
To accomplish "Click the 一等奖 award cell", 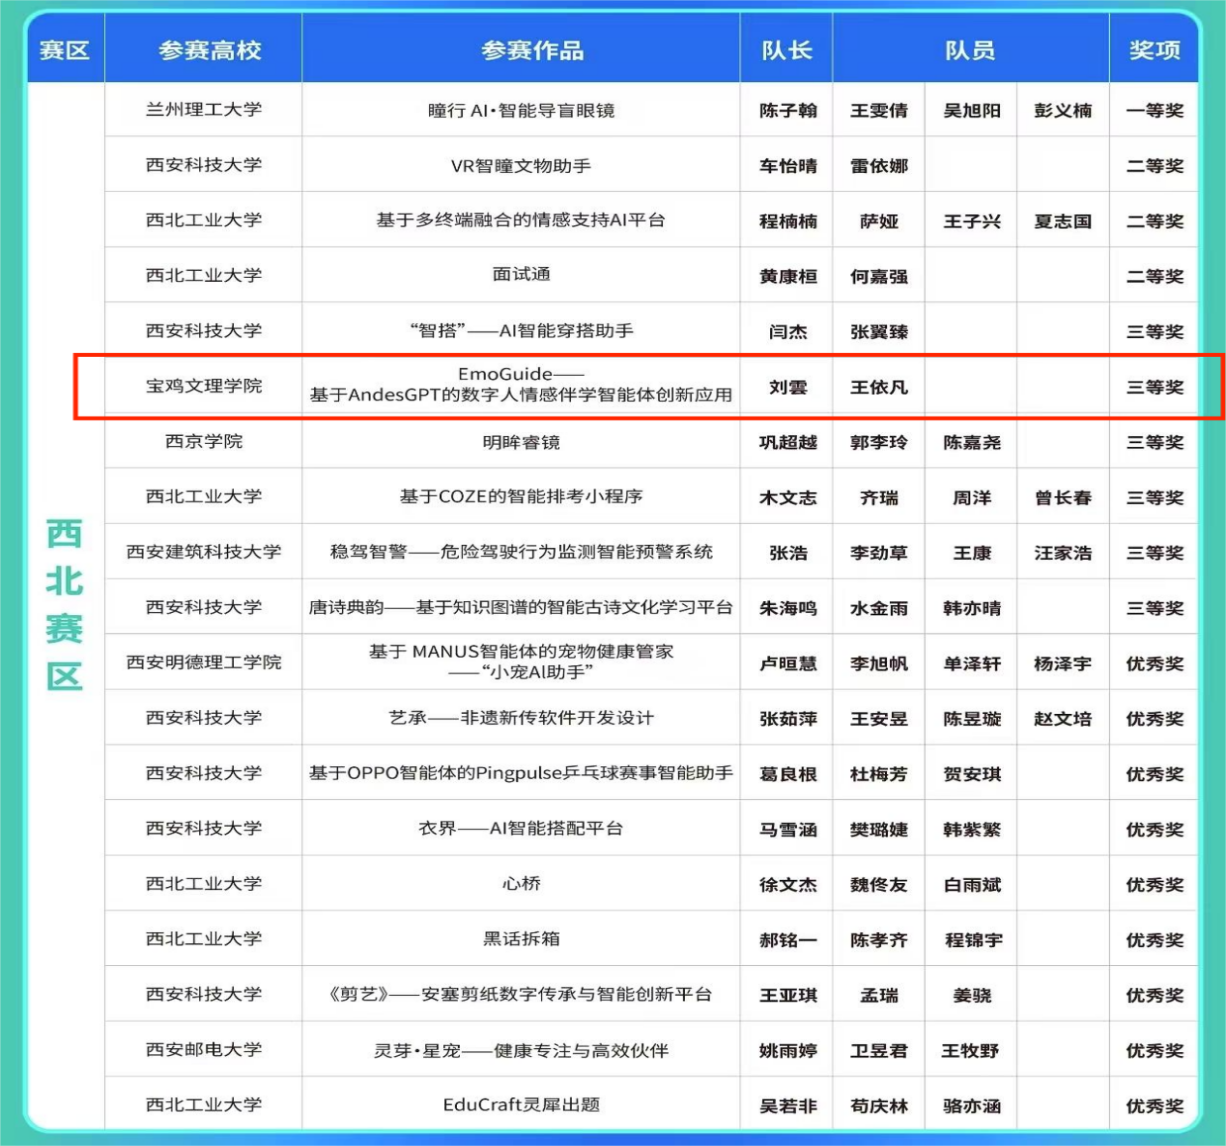I will 1154,110.
